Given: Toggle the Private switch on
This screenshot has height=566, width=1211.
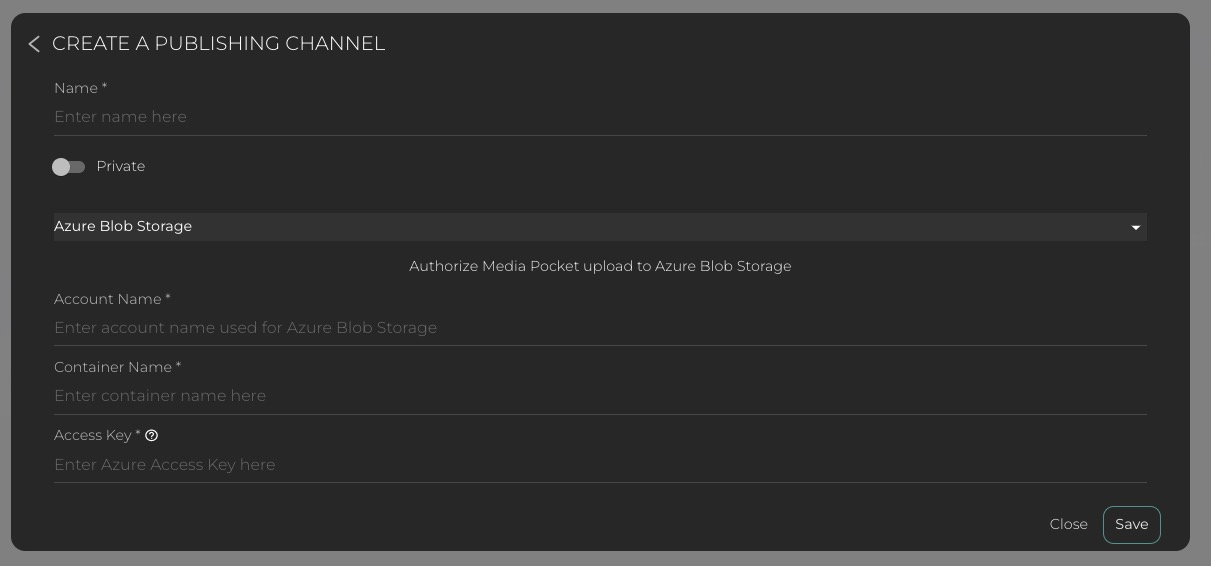Looking at the screenshot, I should (x=68, y=167).
